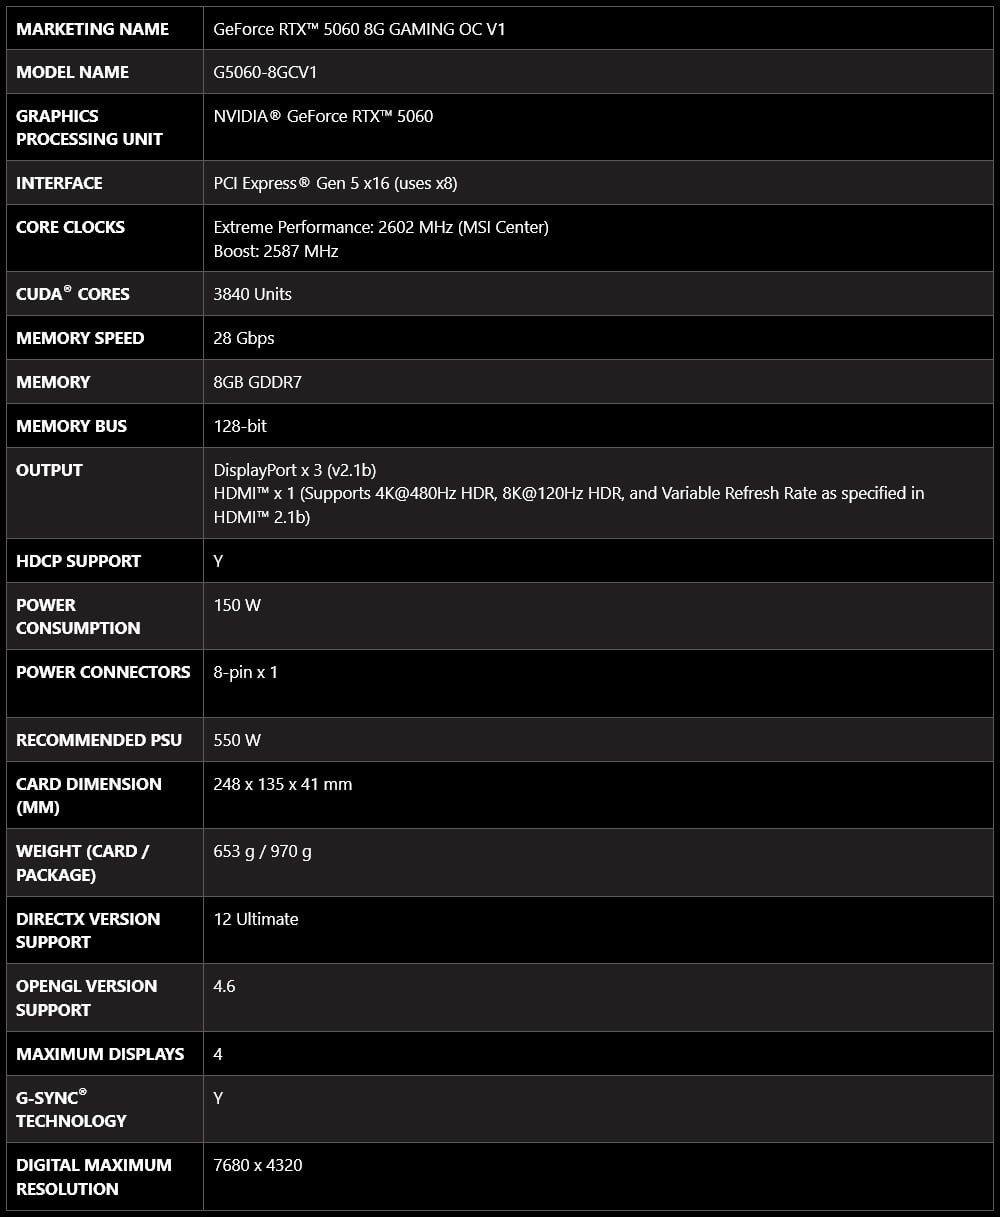Click the 8GB GDDR7 memory value
This screenshot has height=1217, width=1000.
[258, 382]
